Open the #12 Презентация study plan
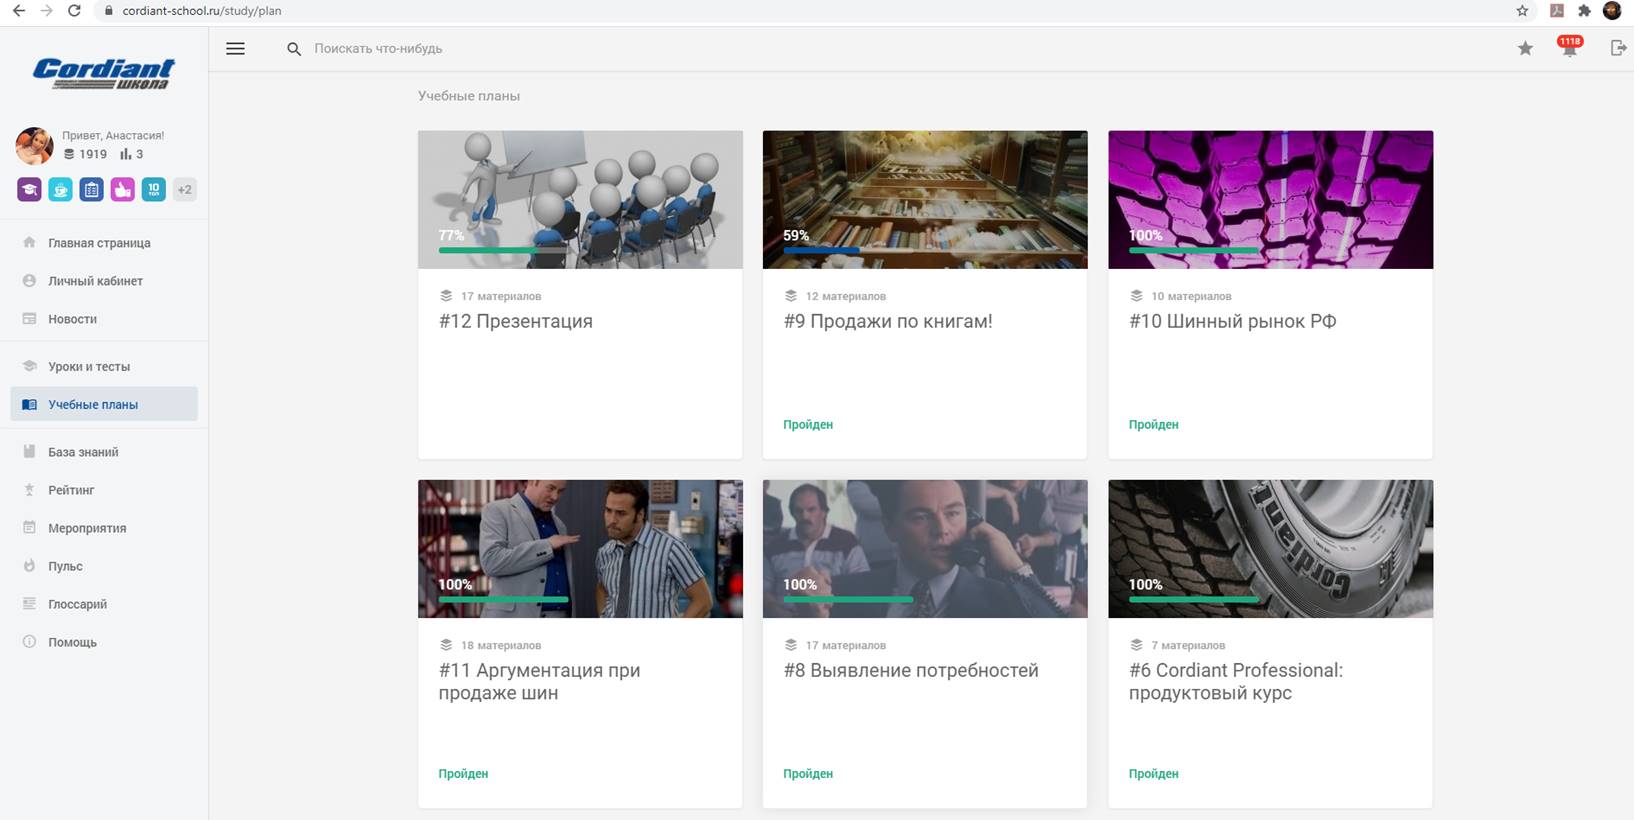1634x820 pixels. [x=515, y=321]
